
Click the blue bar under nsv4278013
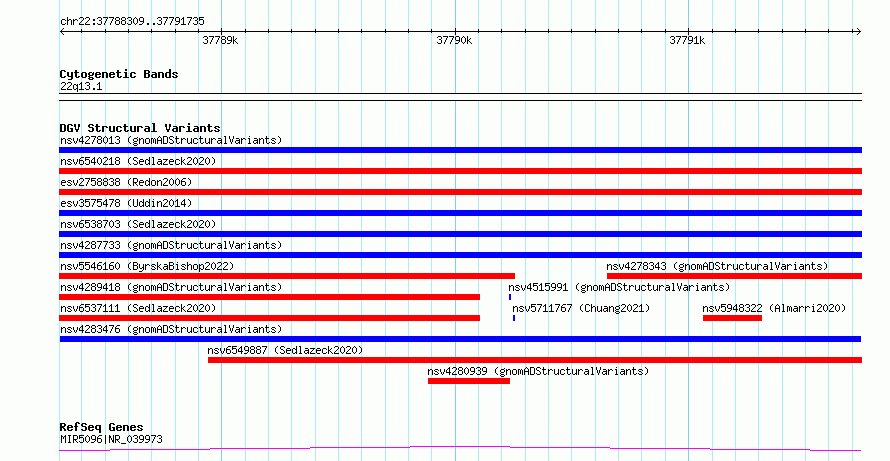460,150
